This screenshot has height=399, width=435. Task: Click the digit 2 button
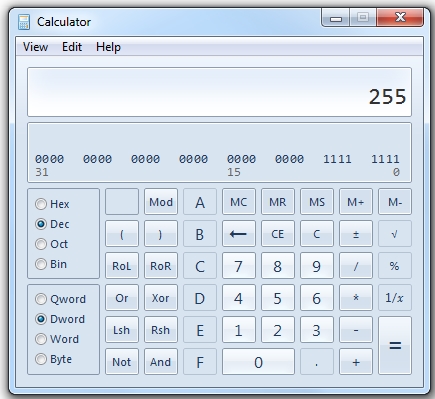[278, 330]
